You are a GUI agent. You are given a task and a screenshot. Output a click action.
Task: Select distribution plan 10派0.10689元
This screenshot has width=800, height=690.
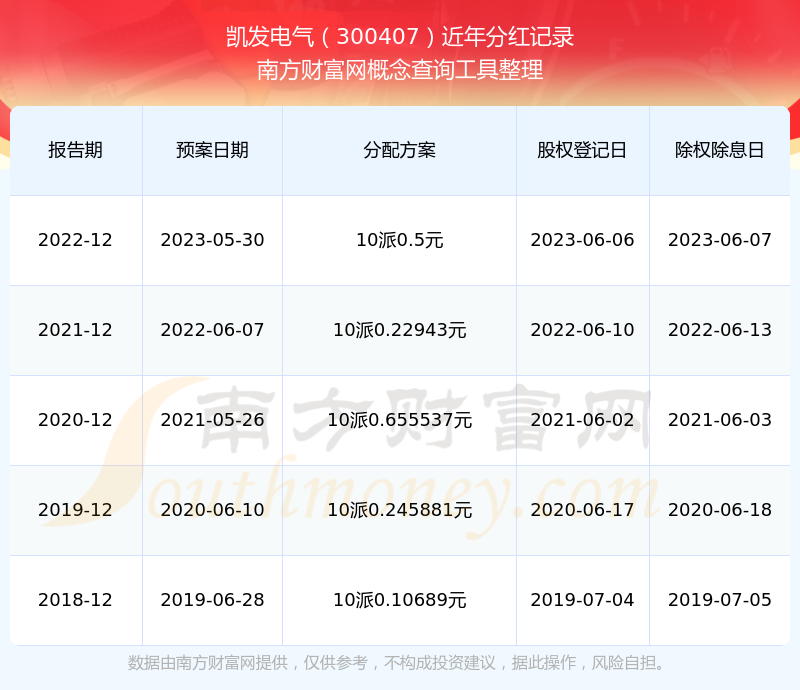pyautogui.click(x=399, y=600)
